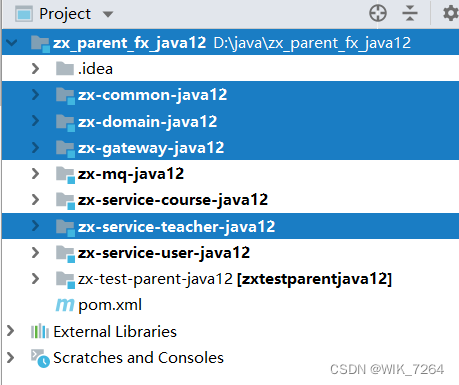
Task: Click the zx-service-course-java12 module folder icon
Action: tap(65, 201)
